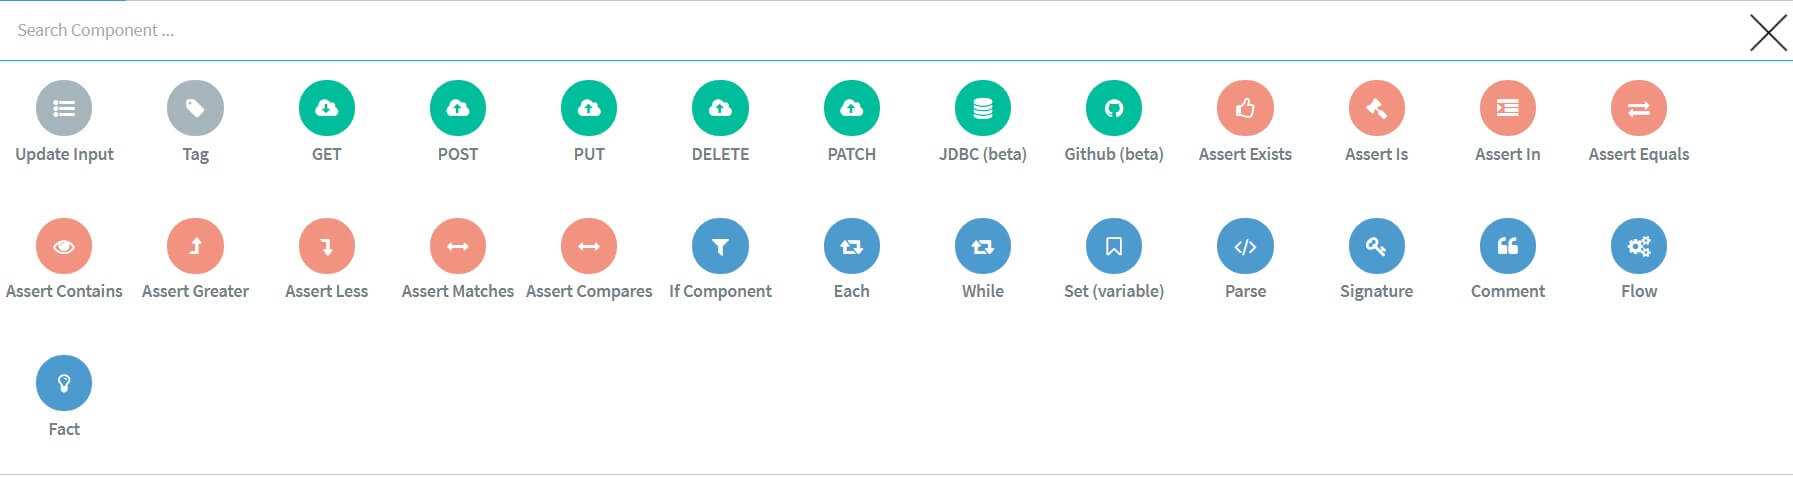The image size is (1793, 478).
Task: Pick the PATCH request component
Action: click(x=851, y=108)
